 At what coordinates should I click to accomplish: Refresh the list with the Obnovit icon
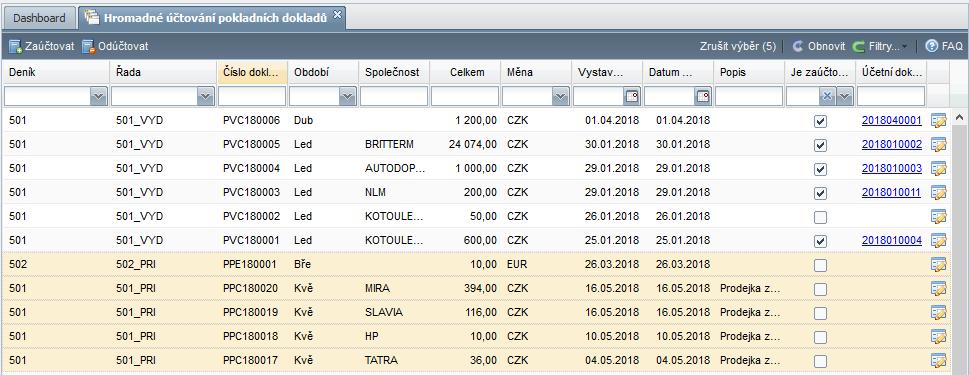coord(798,46)
